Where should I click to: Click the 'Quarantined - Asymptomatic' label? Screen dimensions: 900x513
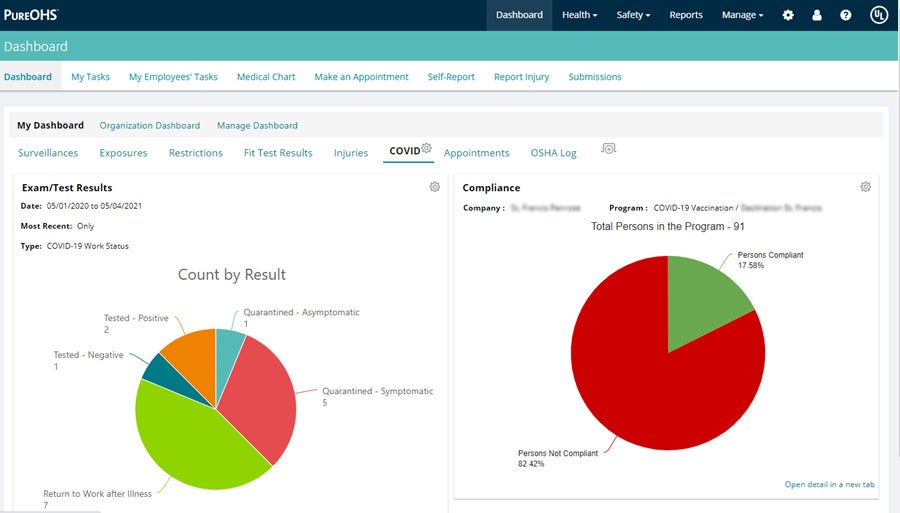301,312
